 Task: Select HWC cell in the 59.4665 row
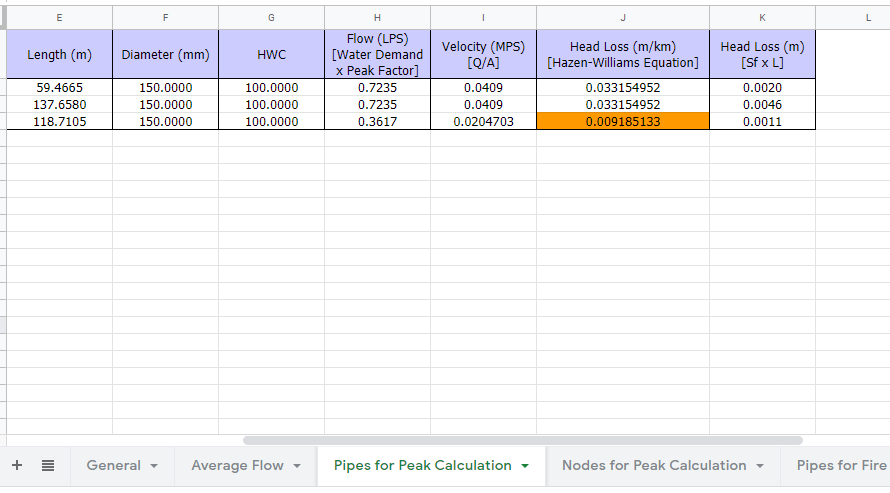(271, 87)
